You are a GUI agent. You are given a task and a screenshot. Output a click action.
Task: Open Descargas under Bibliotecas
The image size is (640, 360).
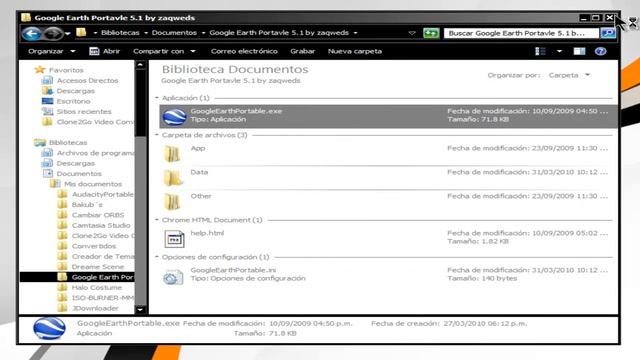coord(76,163)
